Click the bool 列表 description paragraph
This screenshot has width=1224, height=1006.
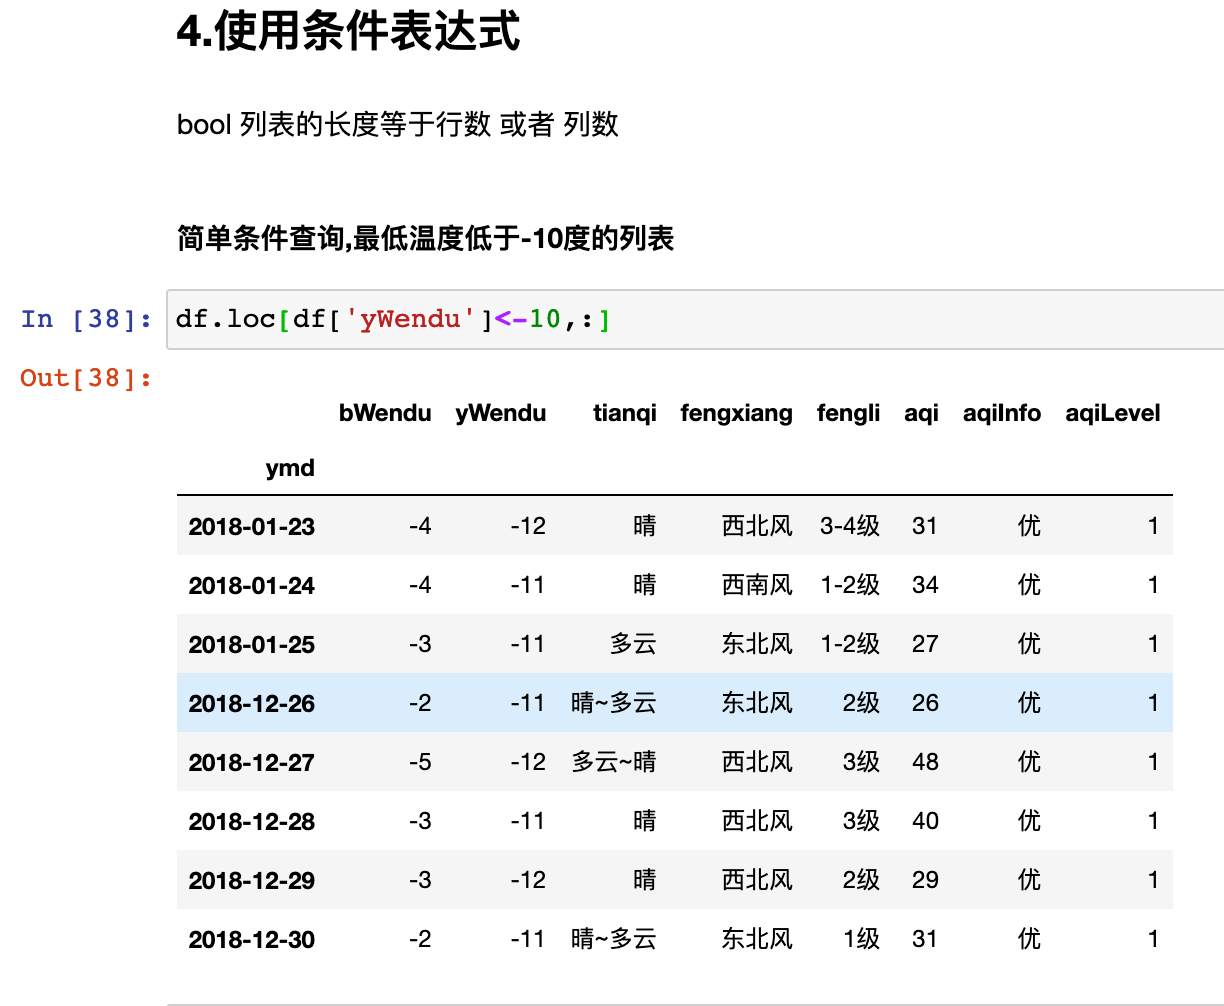point(398,125)
